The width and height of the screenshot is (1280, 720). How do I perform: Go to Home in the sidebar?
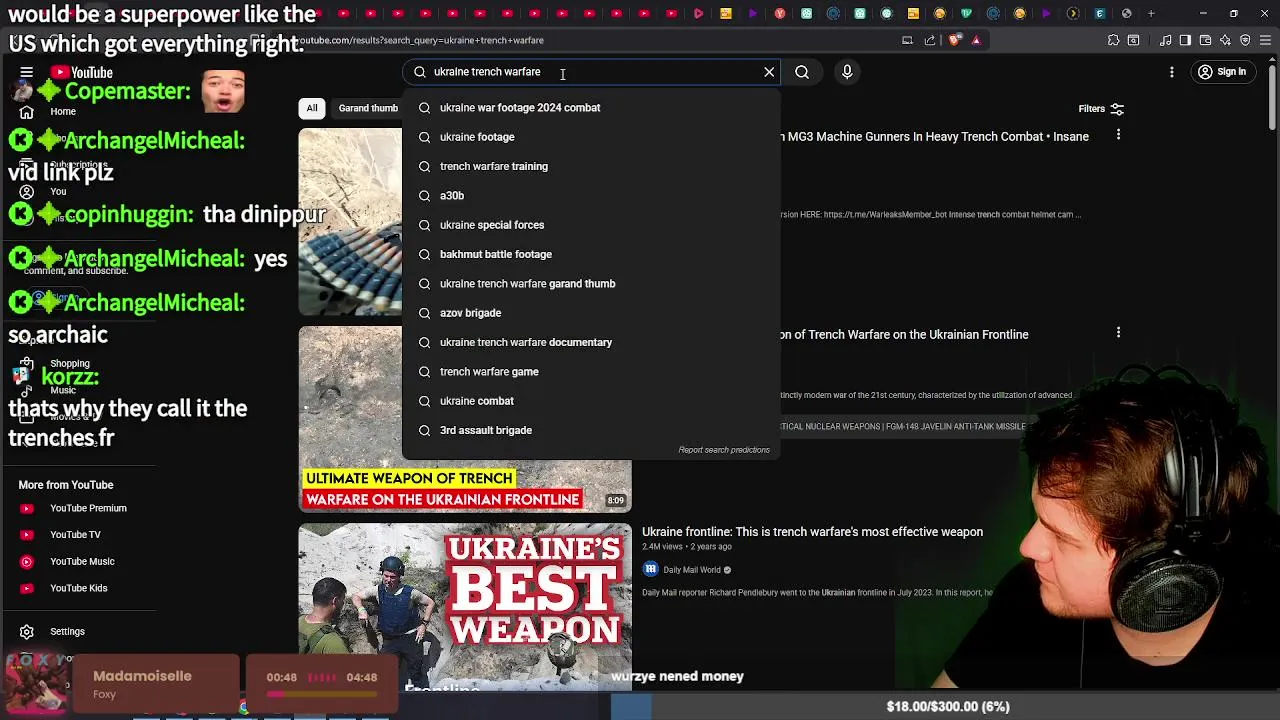[x=62, y=111]
